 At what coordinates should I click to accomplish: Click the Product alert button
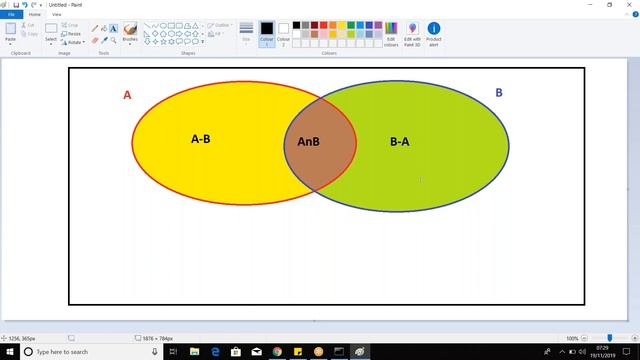tap(434, 34)
